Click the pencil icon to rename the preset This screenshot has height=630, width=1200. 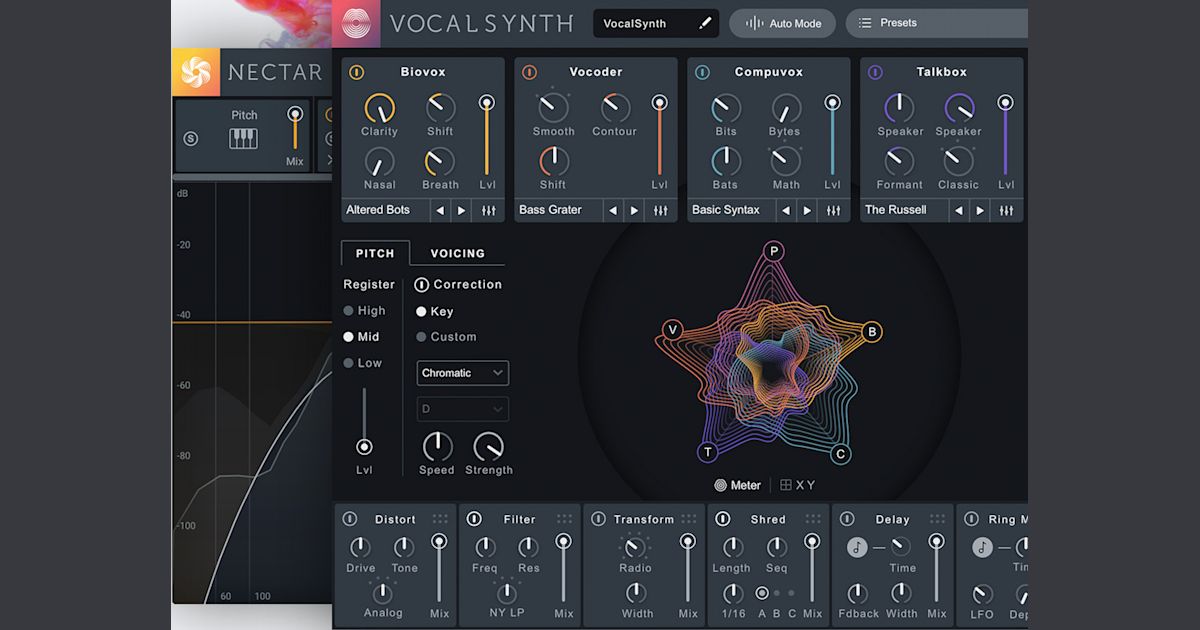point(704,22)
